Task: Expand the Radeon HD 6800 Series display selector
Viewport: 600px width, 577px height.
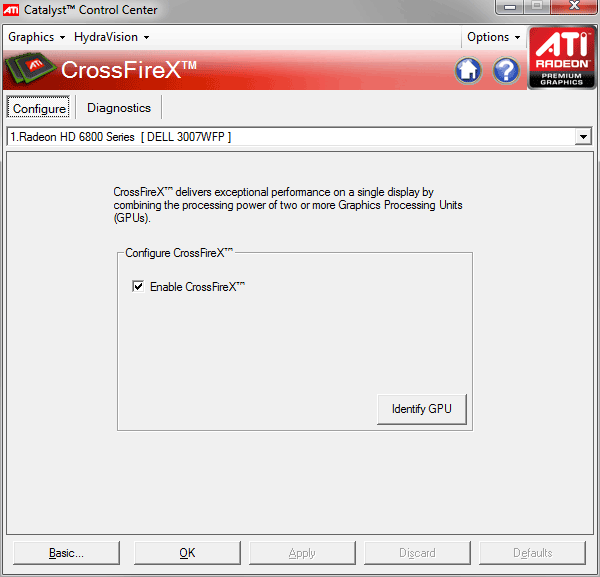Action: pyautogui.click(x=583, y=137)
